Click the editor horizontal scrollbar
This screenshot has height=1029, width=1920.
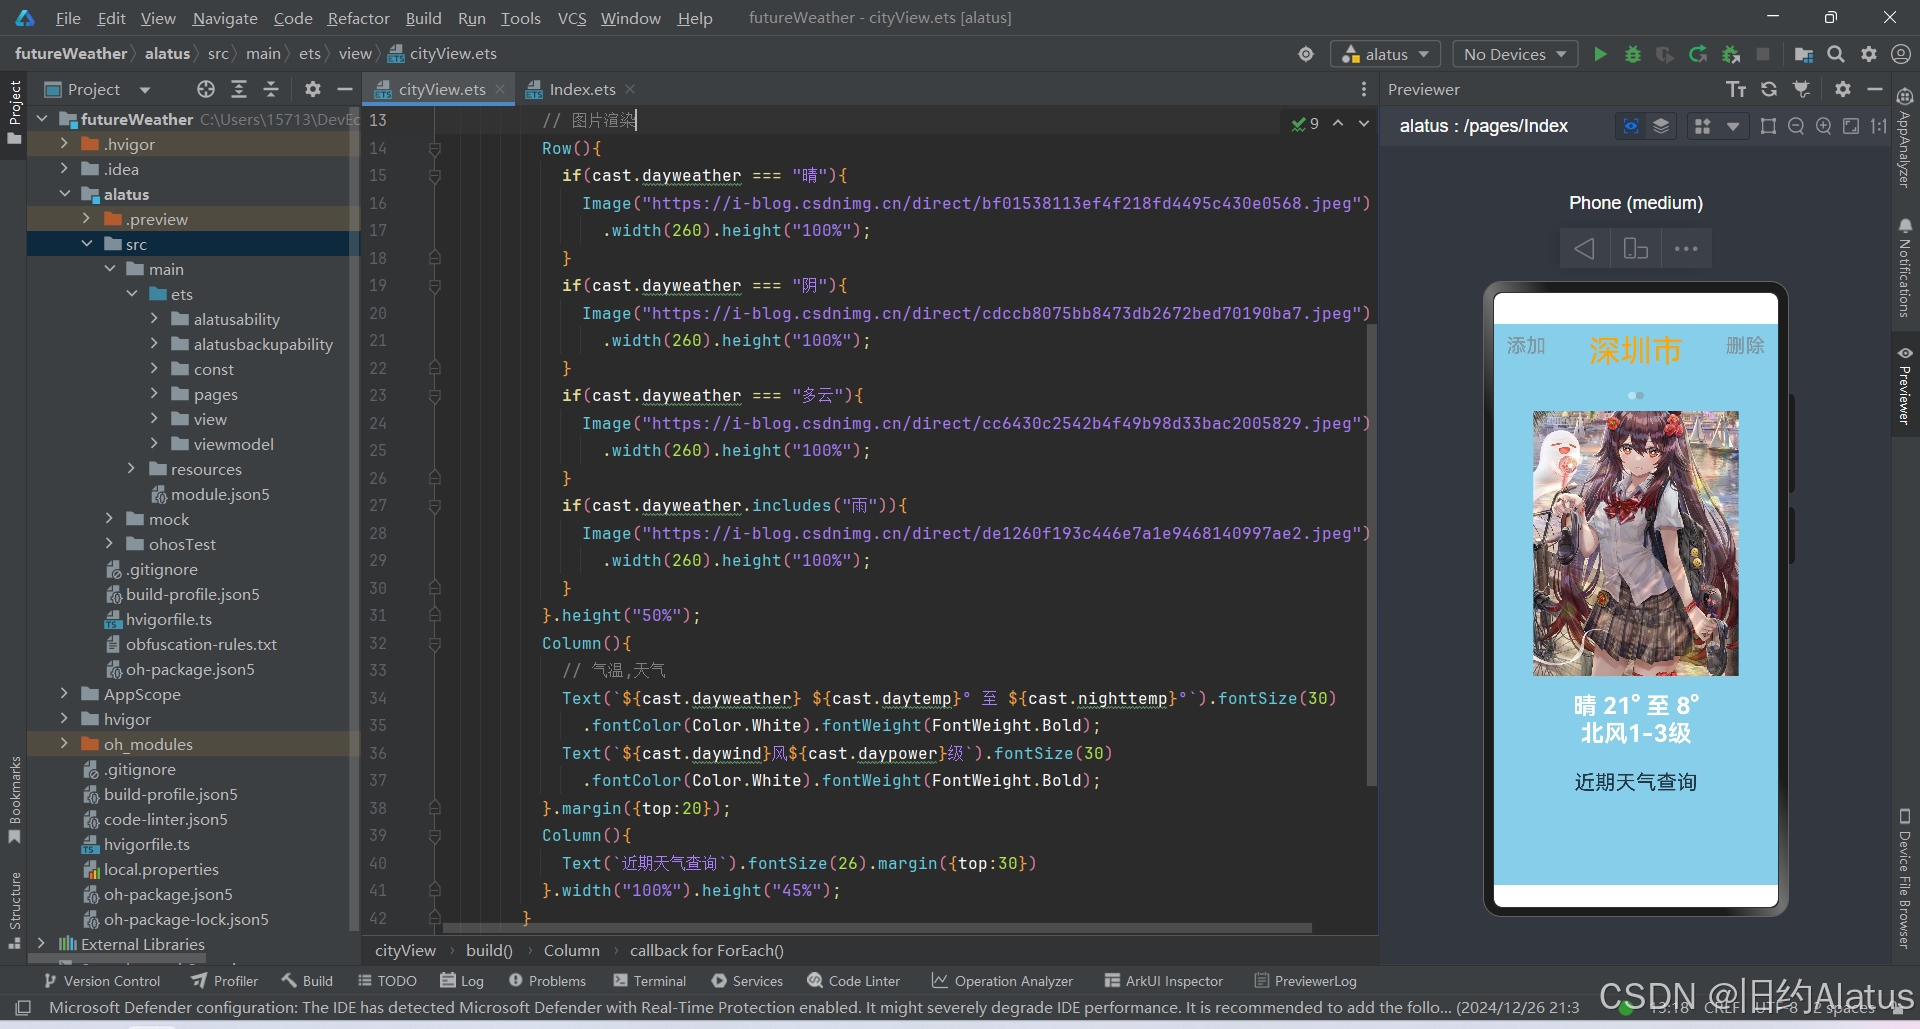click(x=877, y=928)
